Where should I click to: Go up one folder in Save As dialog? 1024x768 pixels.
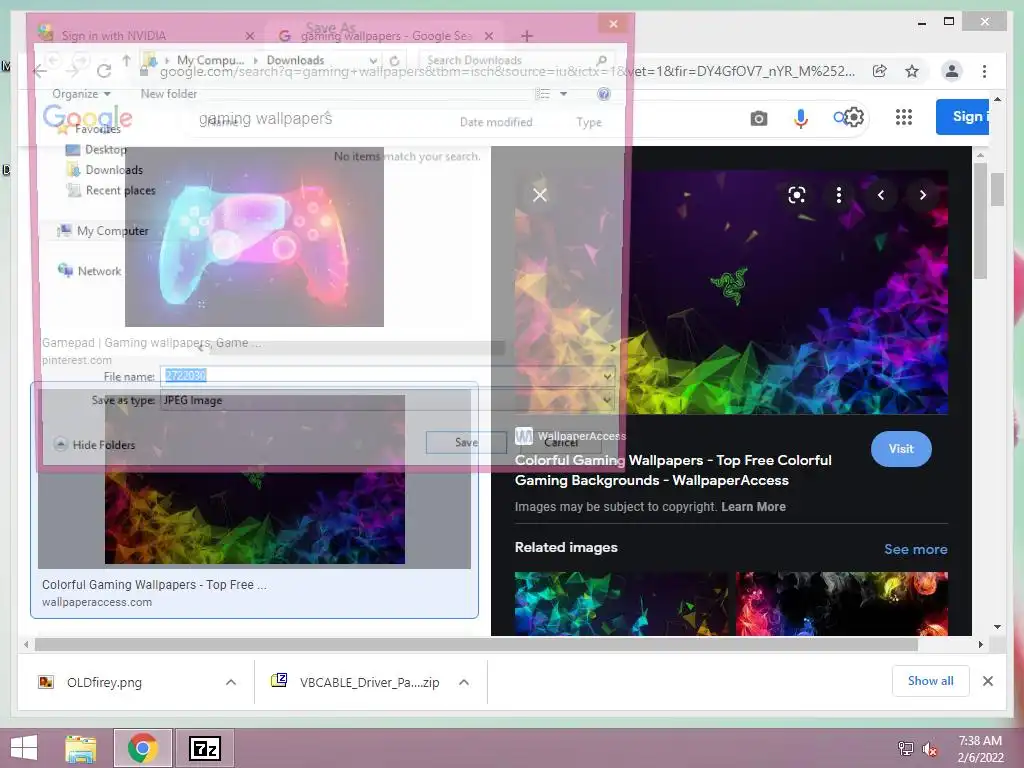click(126, 60)
